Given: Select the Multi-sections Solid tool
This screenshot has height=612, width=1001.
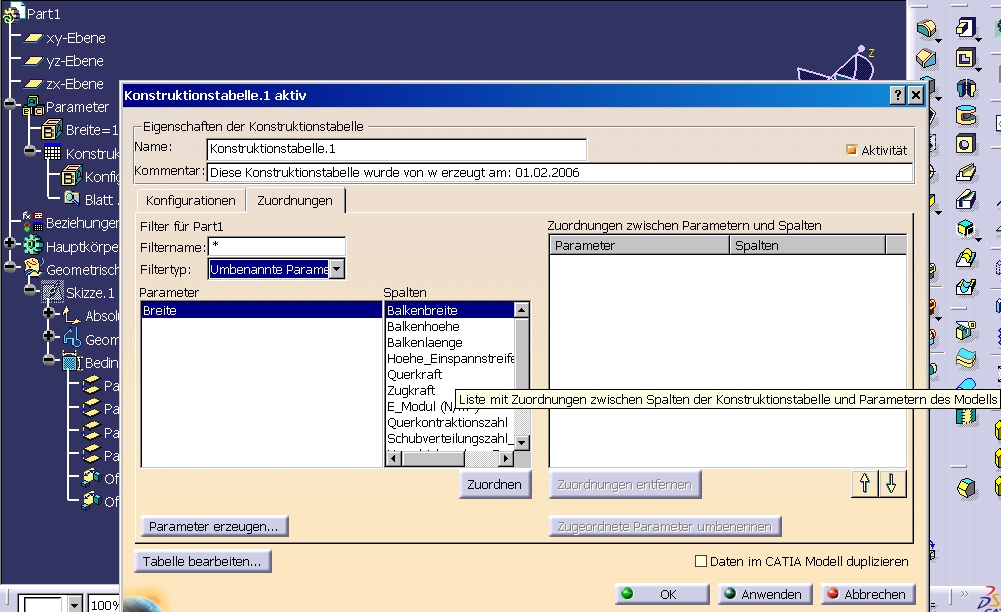Looking at the screenshot, I should click(x=965, y=258).
